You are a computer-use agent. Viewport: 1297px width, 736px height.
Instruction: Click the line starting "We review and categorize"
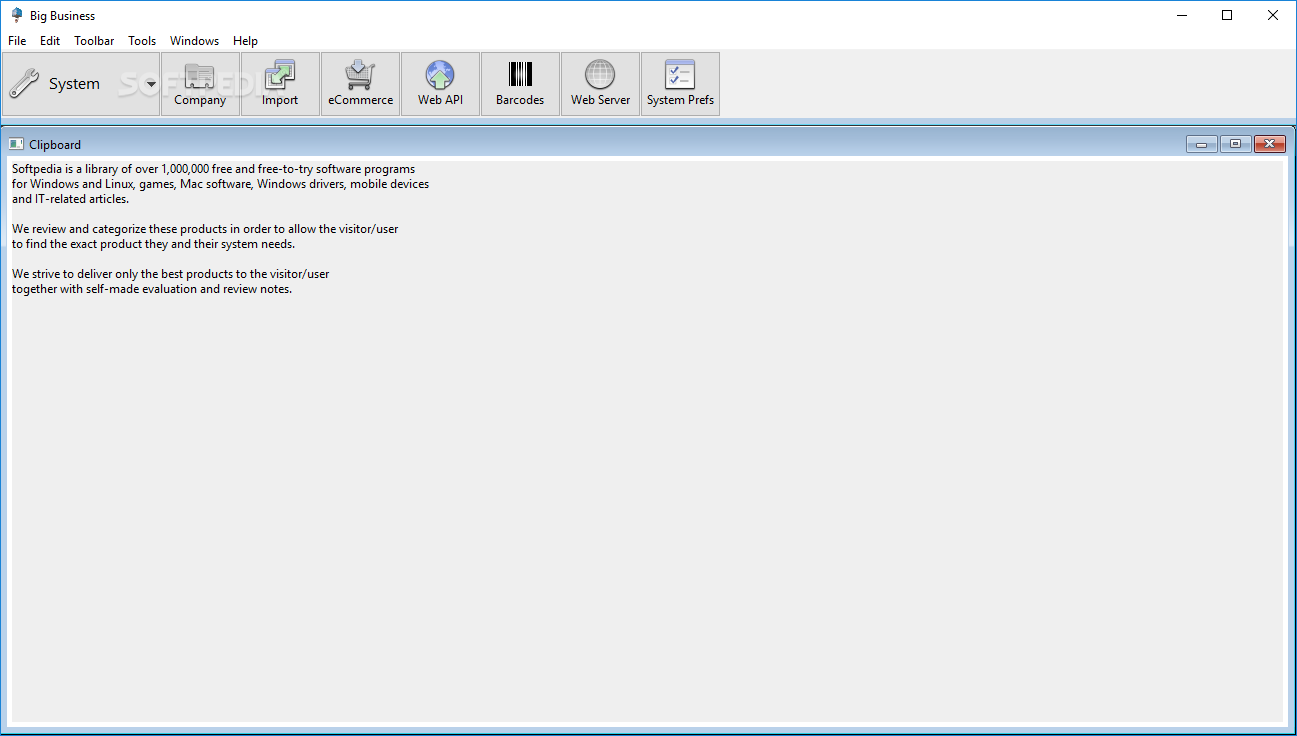tap(205, 229)
